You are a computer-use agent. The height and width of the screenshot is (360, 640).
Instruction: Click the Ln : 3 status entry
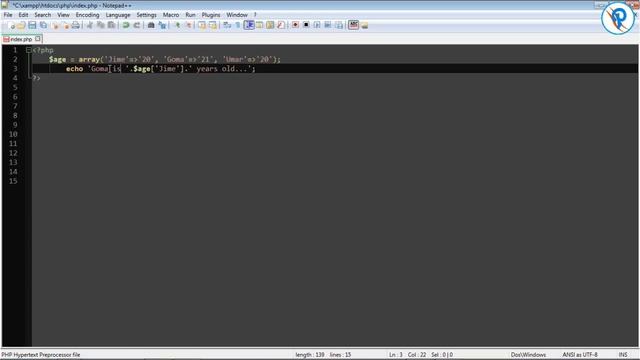396,355
